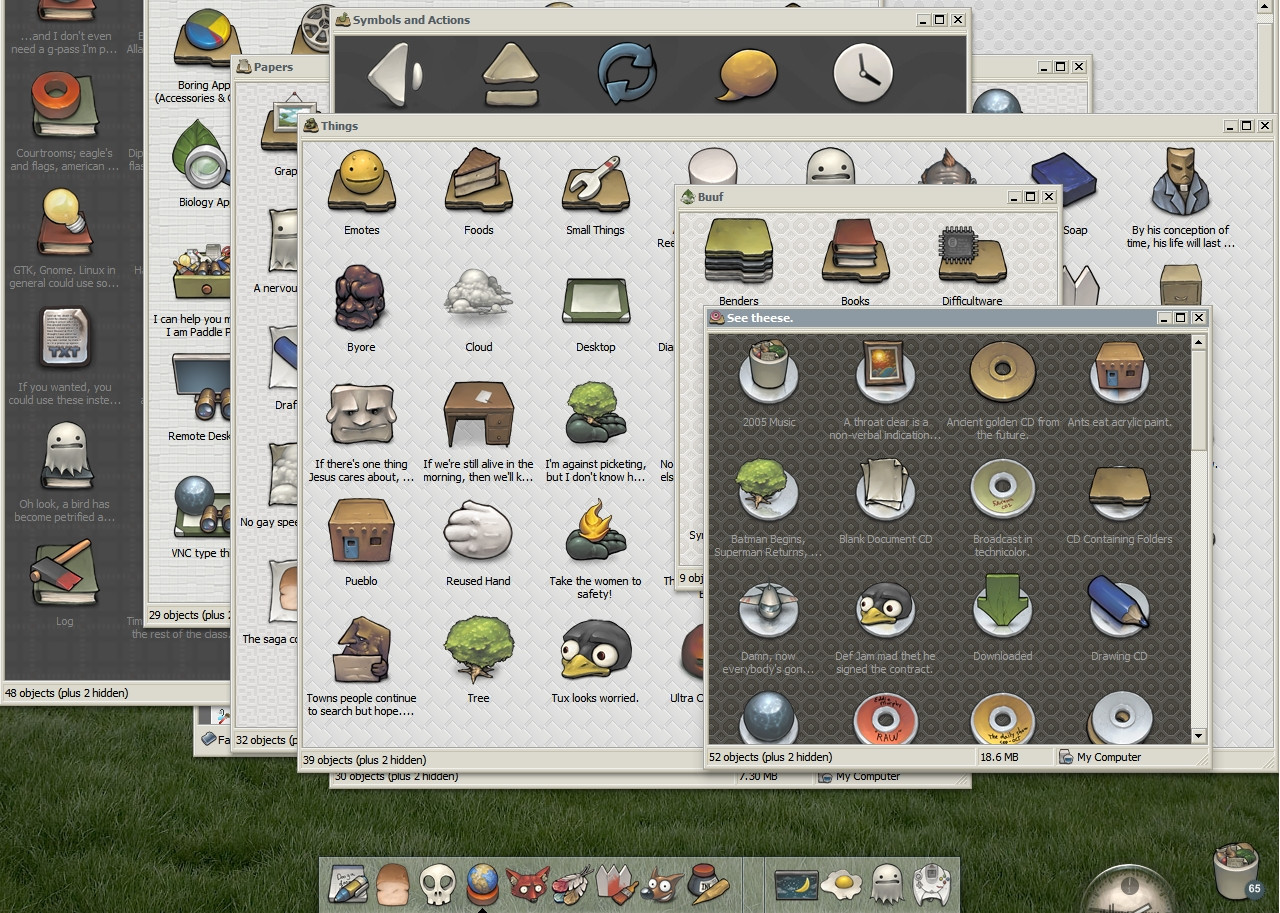Screen dimensions: 1280x913
Task: Select the Desktop tray icon
Action: [x=595, y=300]
